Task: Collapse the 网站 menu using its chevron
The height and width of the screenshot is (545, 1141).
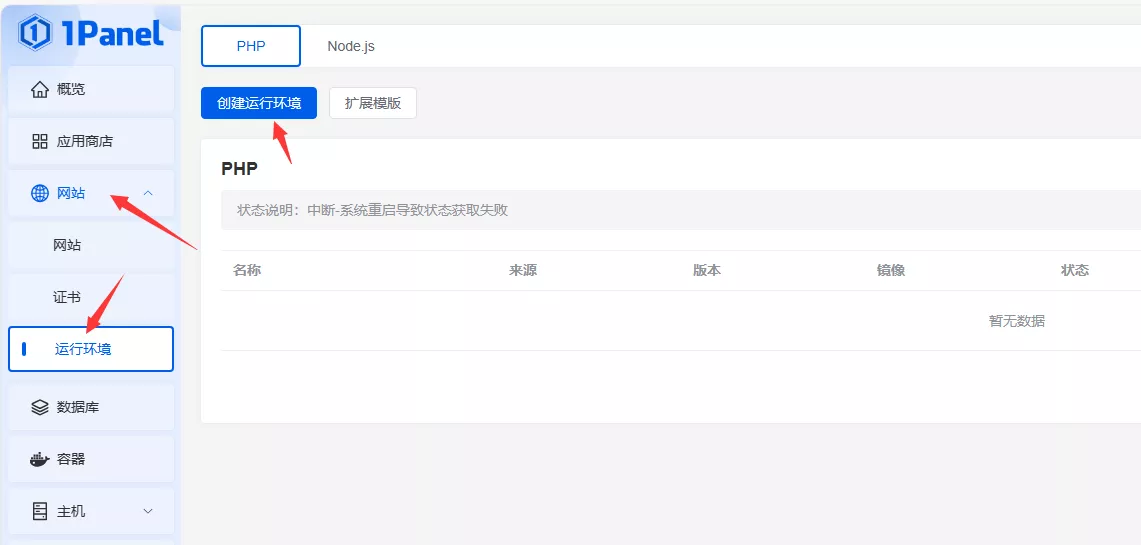Action: click(148, 193)
